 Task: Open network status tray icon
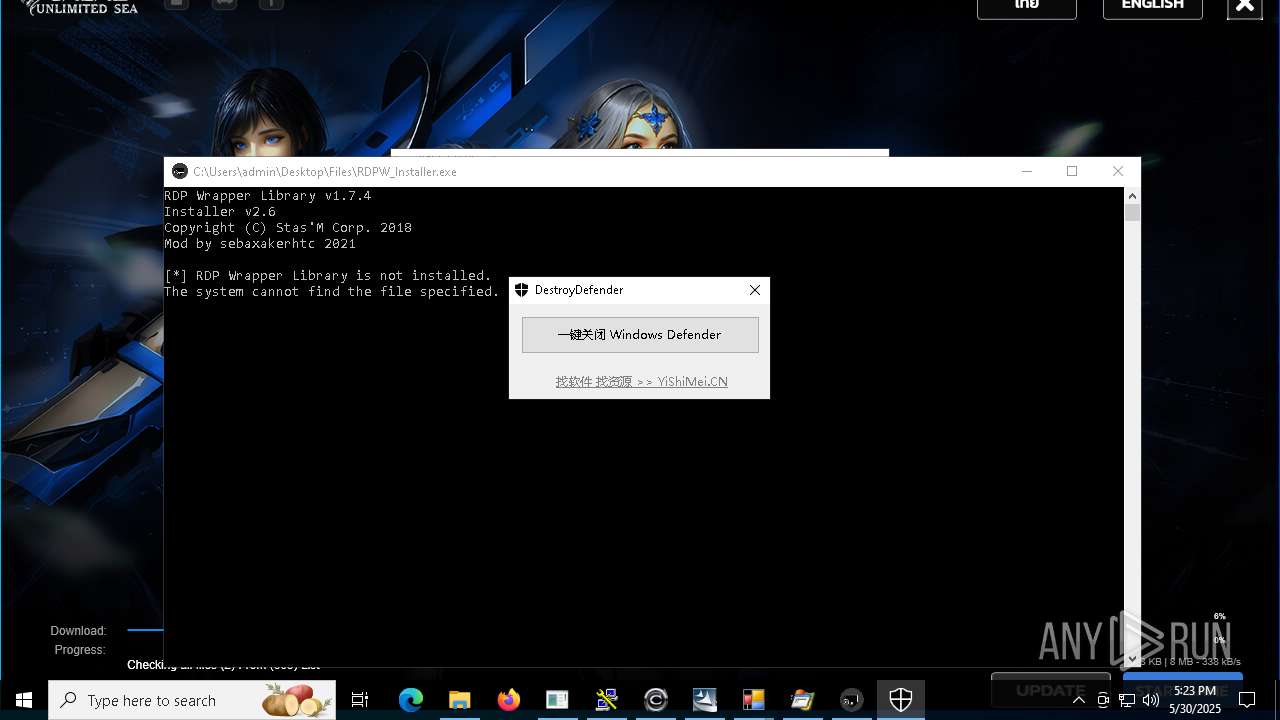(1127, 700)
